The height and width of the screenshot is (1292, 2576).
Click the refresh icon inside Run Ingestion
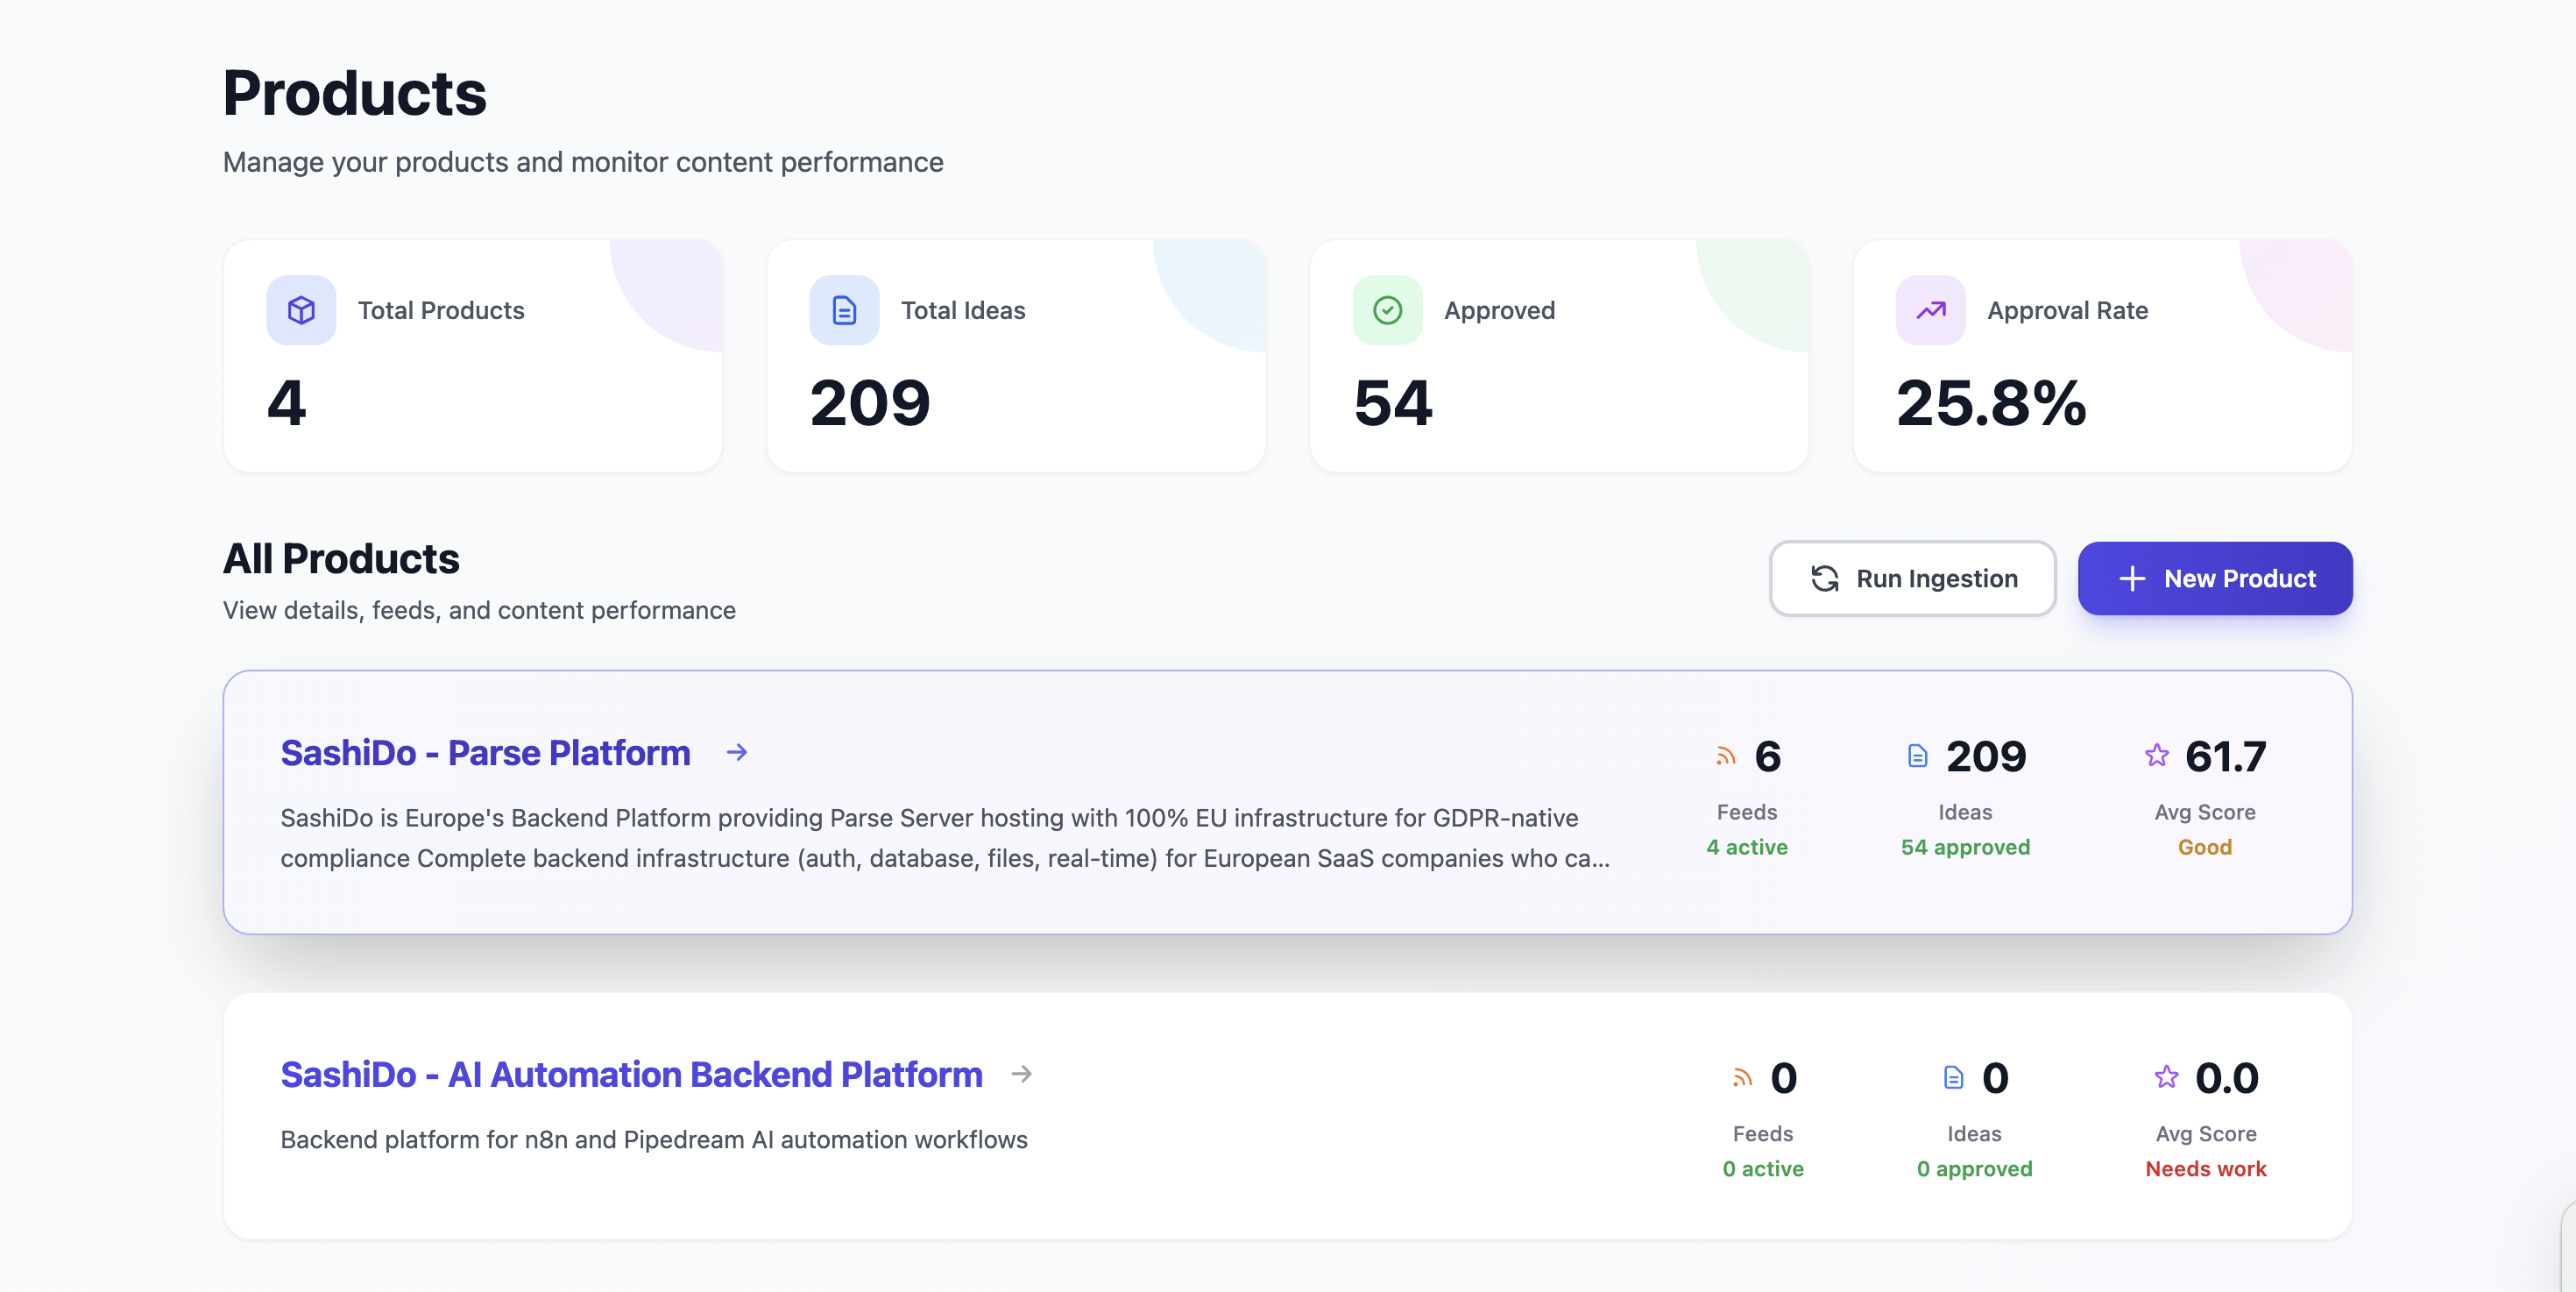click(x=1826, y=578)
